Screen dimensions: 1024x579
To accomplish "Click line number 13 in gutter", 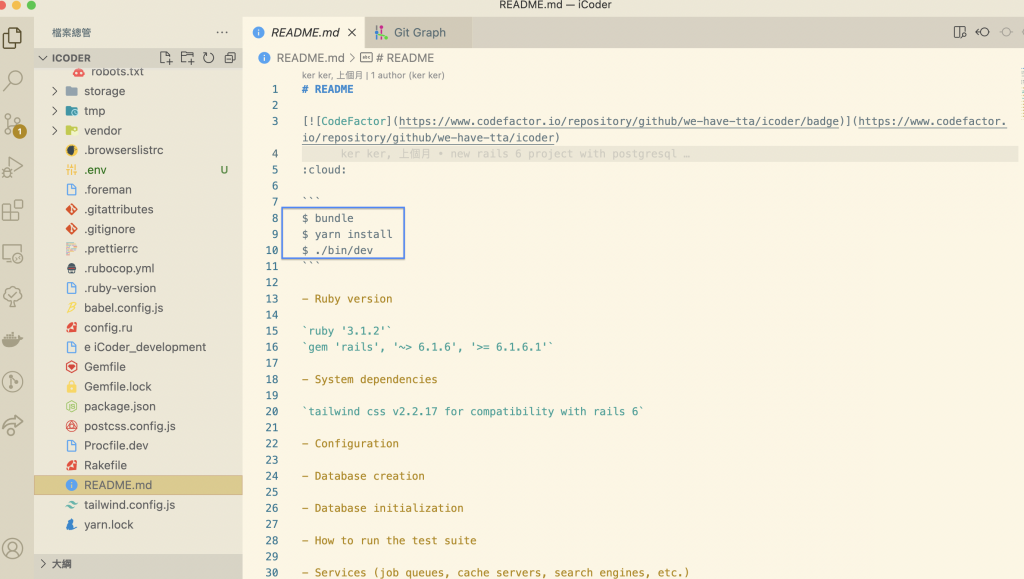I will point(272,299).
